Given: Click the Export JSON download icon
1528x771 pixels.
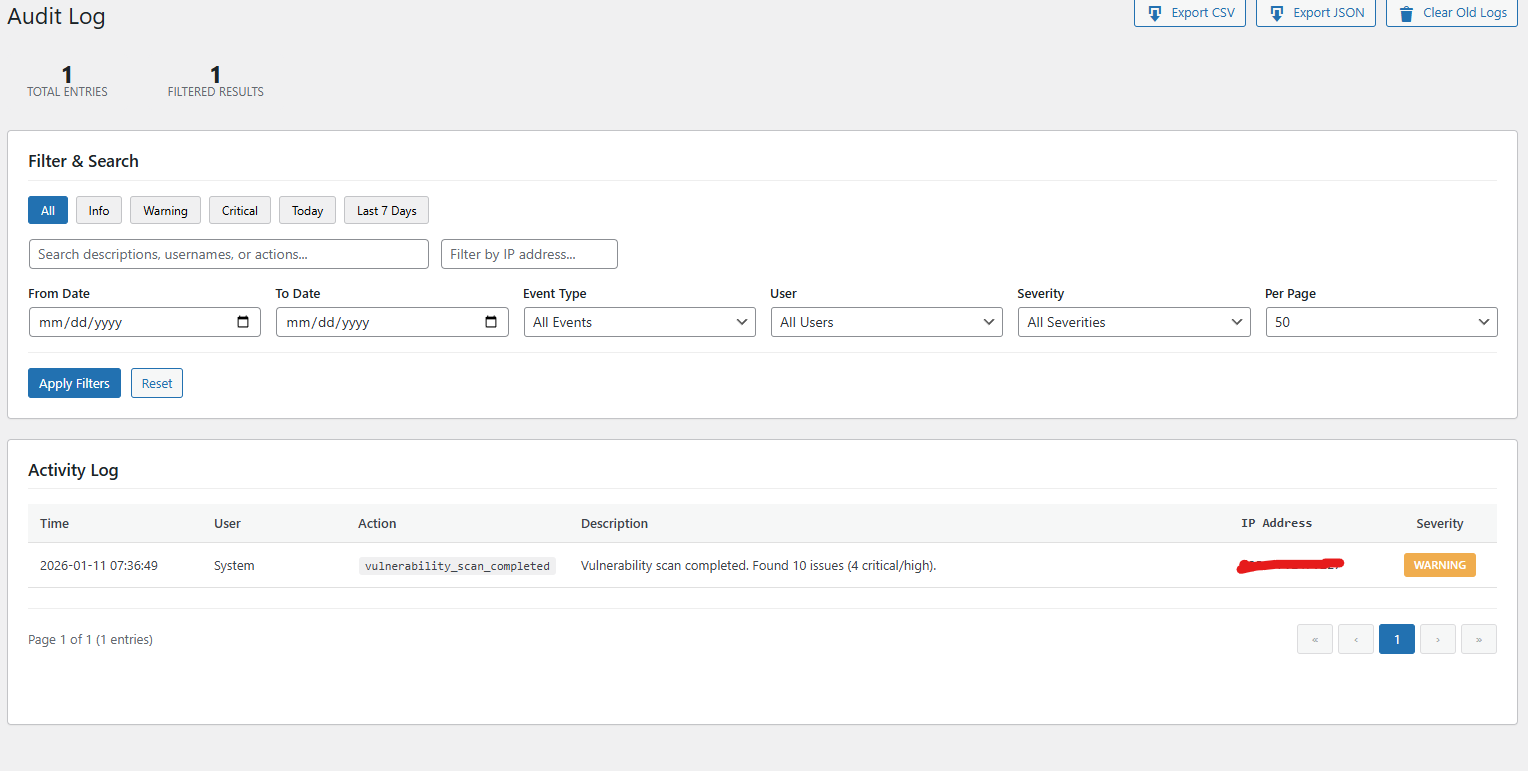Looking at the screenshot, I should pos(1277,13).
